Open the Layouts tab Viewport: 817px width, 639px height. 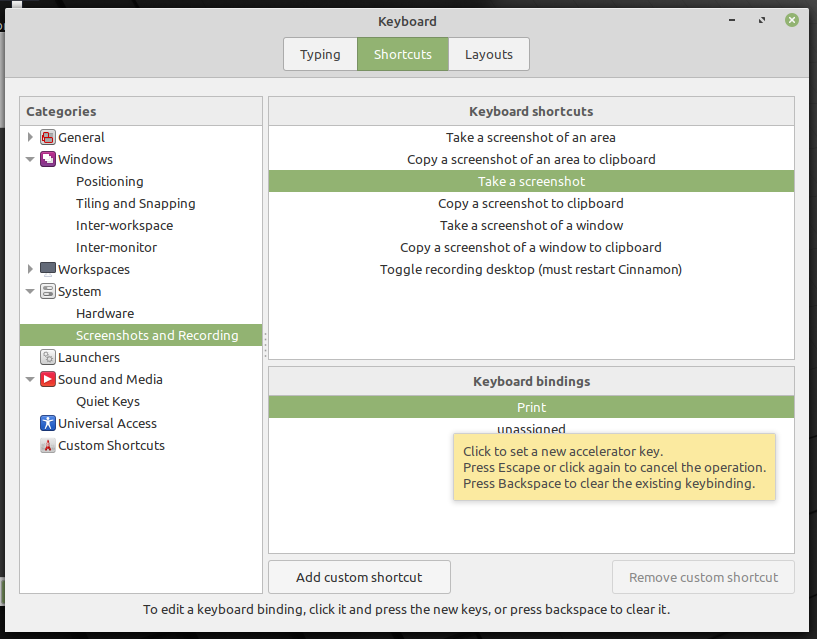[x=488, y=55]
